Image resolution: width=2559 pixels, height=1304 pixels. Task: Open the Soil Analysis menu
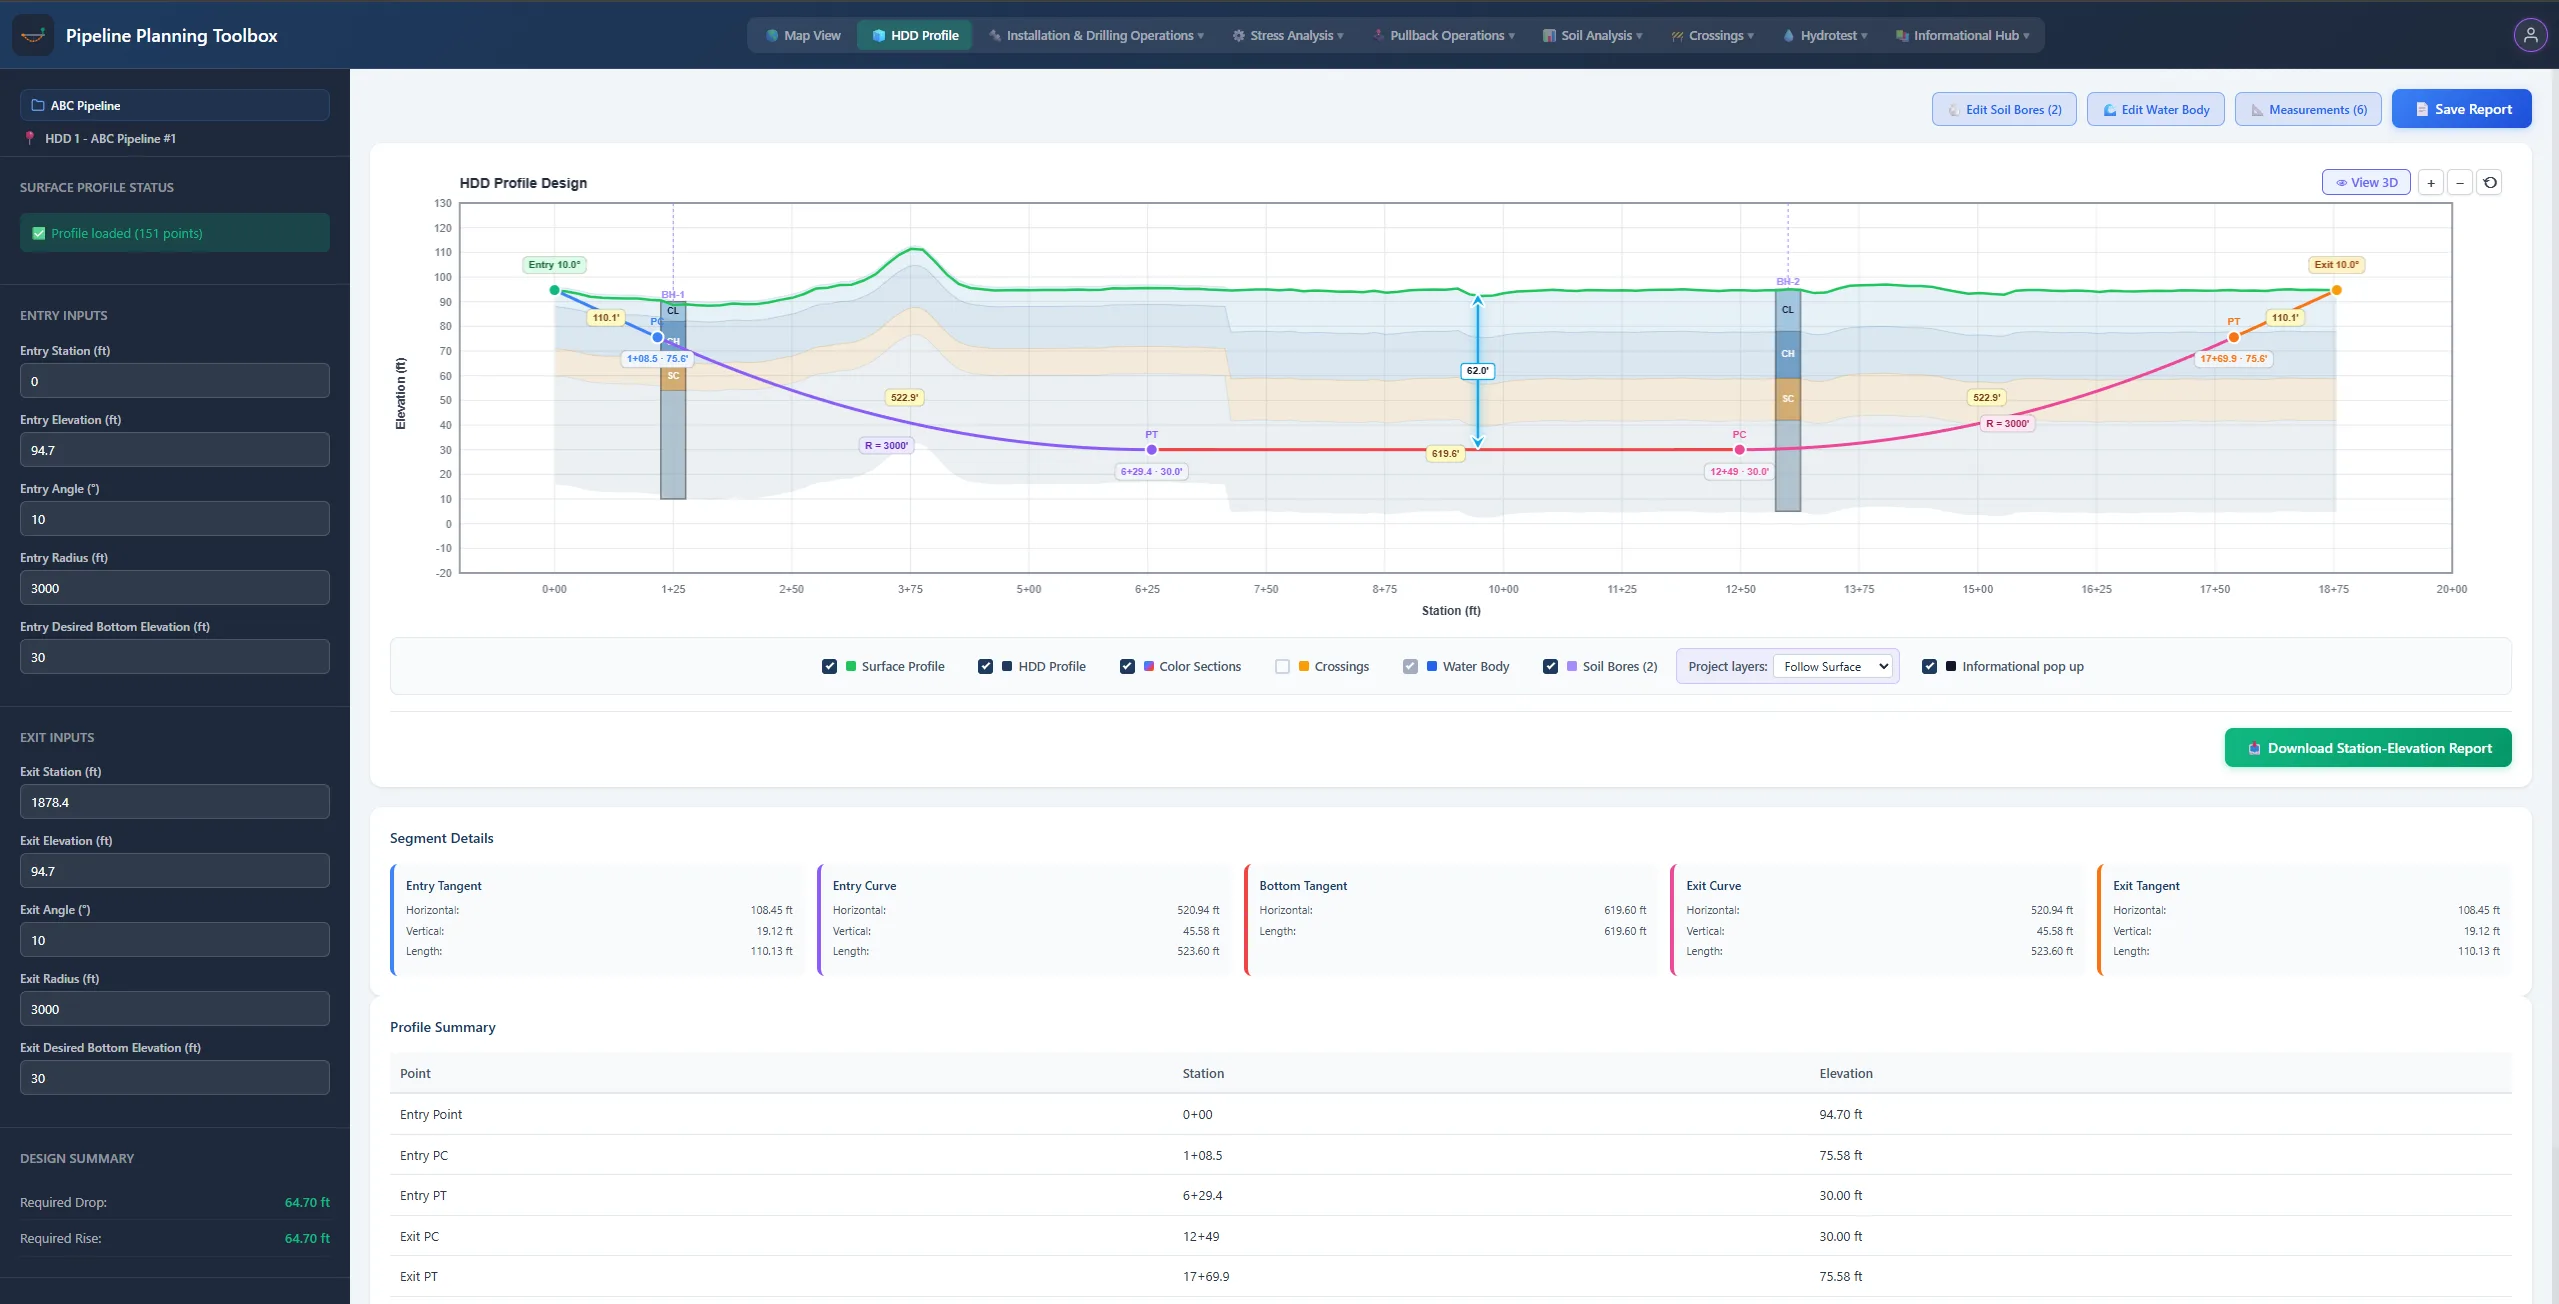coord(1592,35)
